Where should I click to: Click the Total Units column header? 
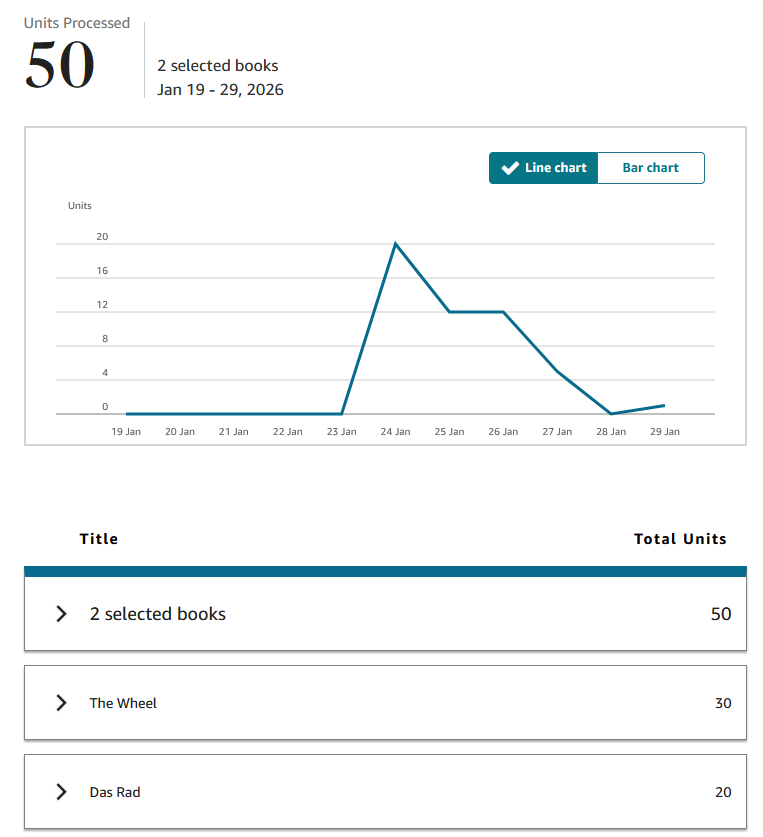(680, 539)
